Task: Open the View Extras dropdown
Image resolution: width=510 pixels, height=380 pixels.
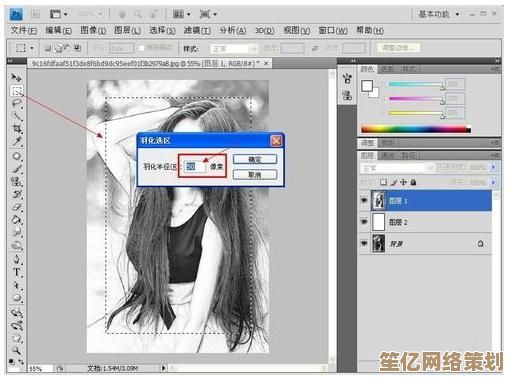Action: point(59,14)
